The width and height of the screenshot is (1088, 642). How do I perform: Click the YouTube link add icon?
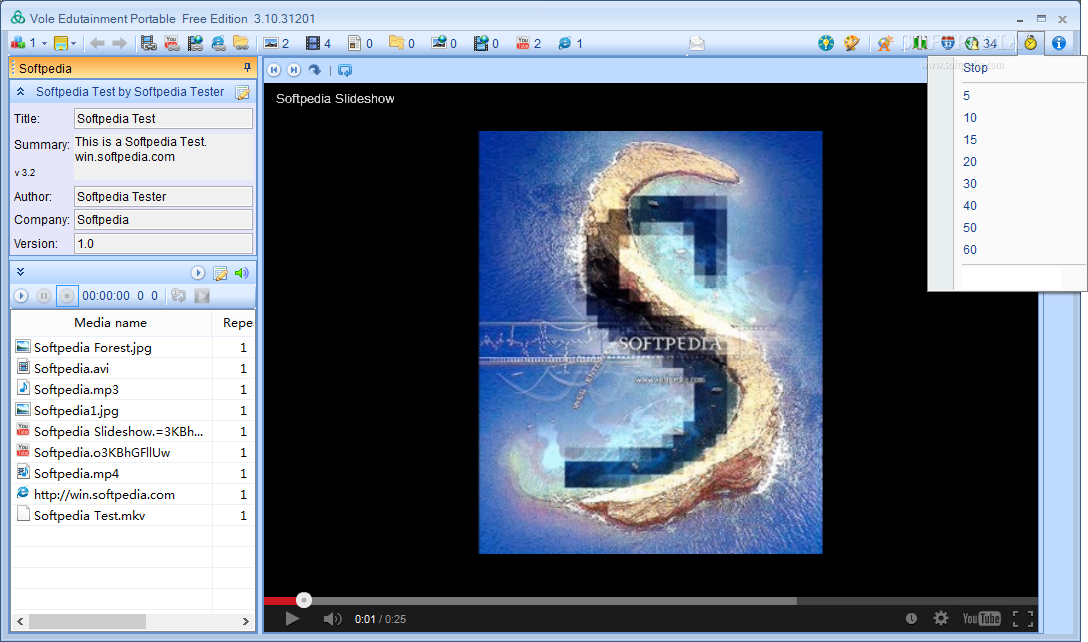172,43
